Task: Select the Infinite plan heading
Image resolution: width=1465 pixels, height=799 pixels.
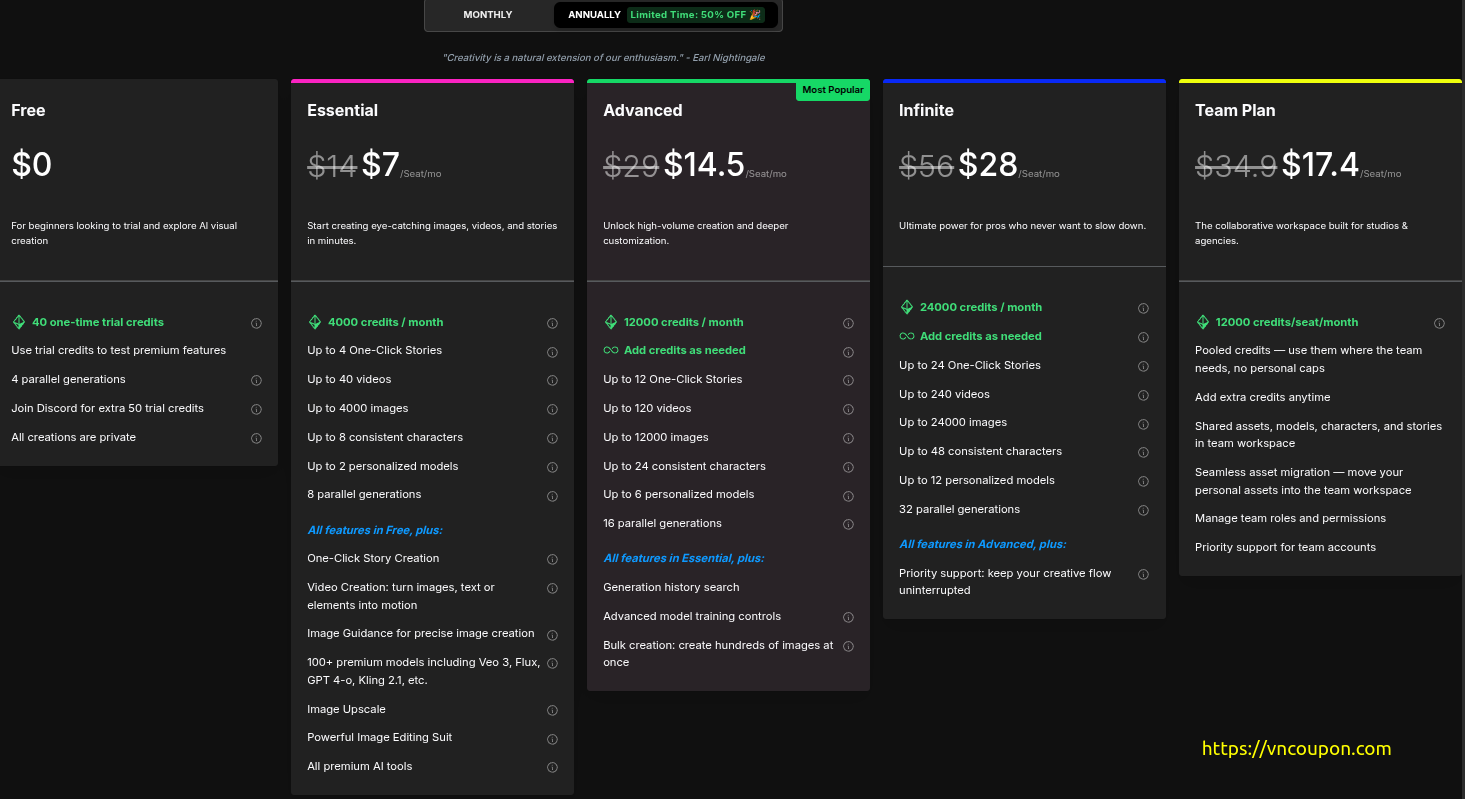Action: tap(926, 110)
